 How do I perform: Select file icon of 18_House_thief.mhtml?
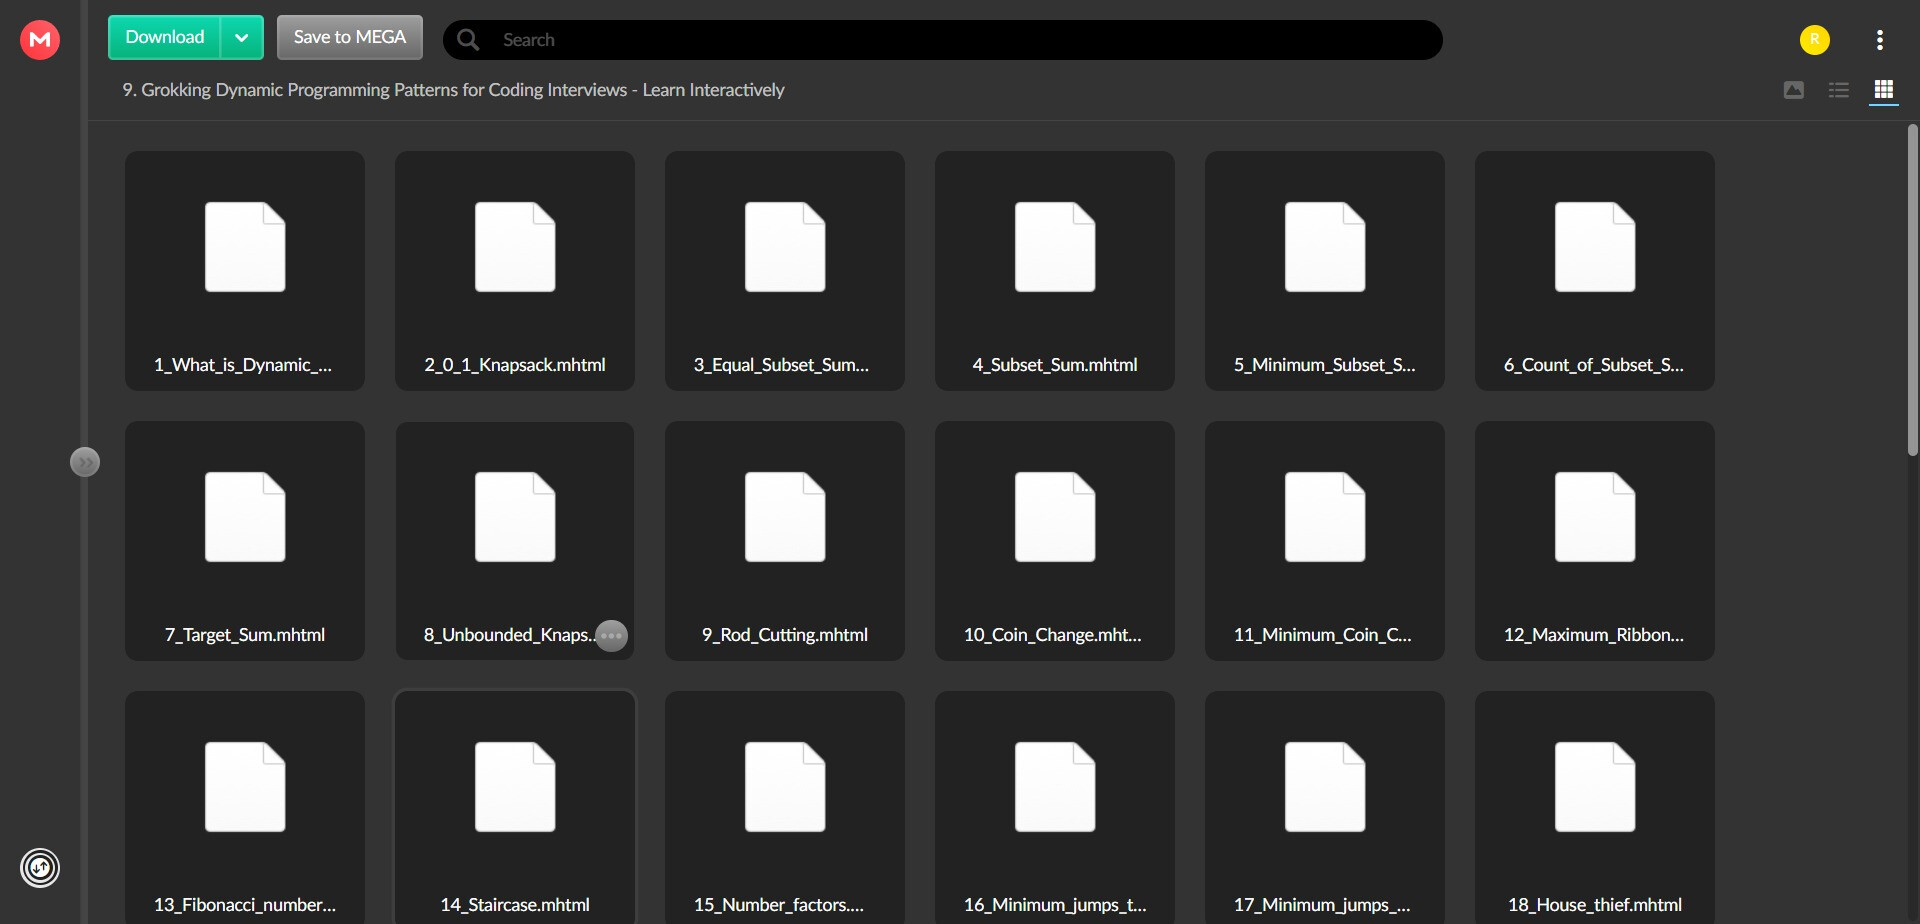click(x=1595, y=787)
